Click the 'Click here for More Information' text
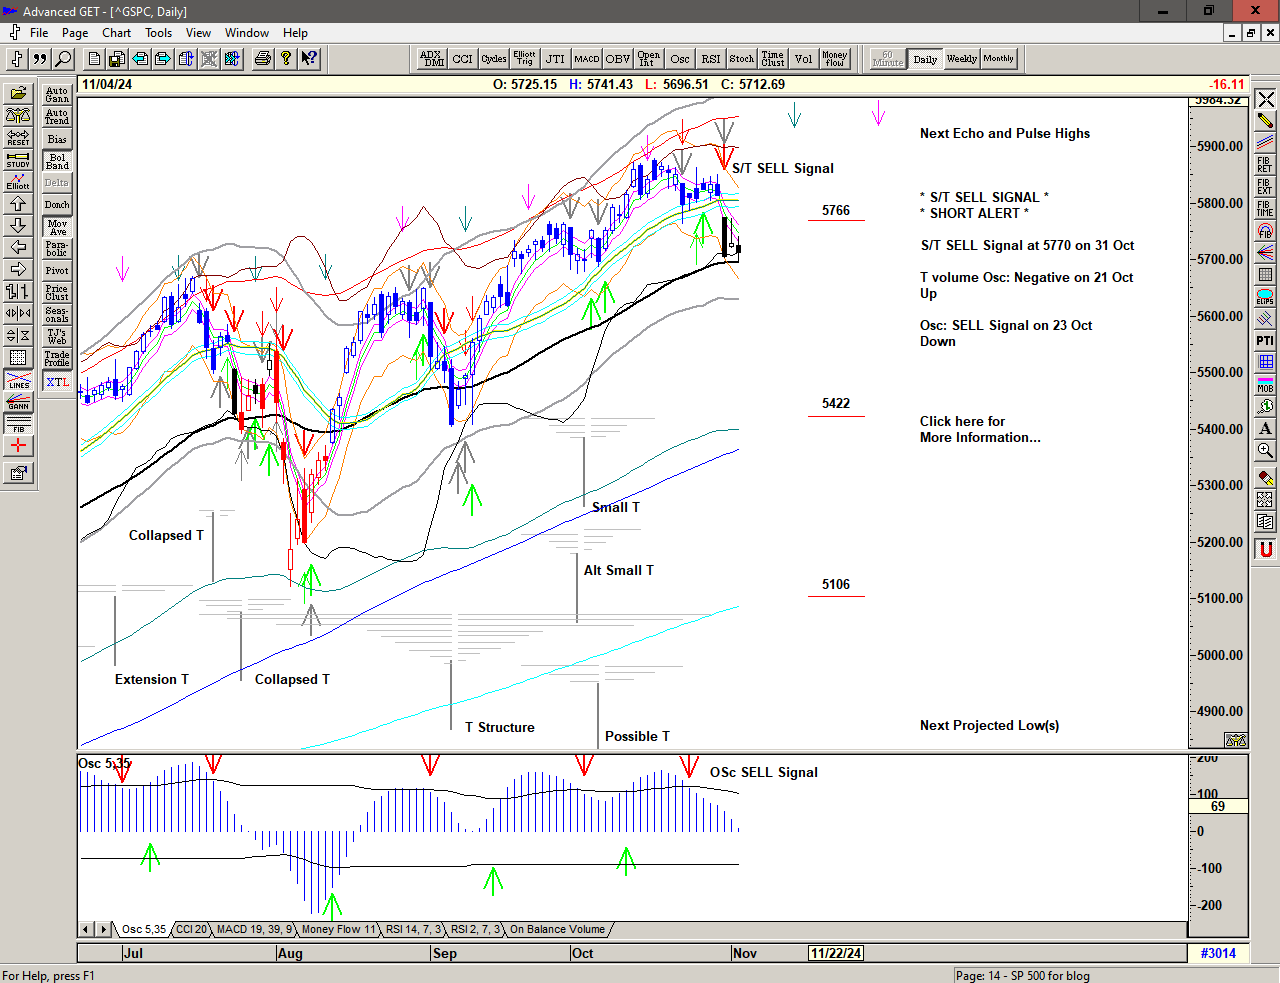The image size is (1280, 983). pos(979,429)
